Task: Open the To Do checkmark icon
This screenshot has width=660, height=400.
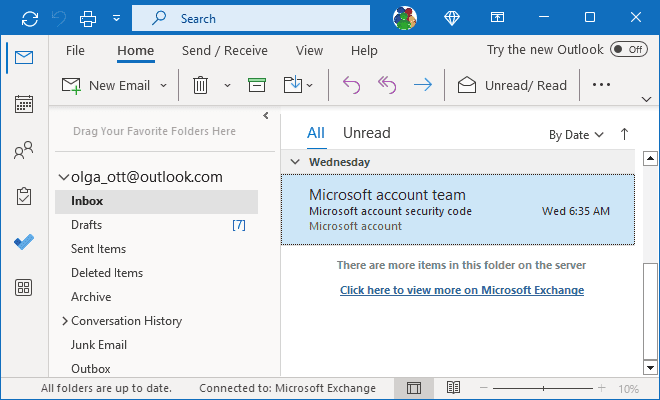Action: [24, 242]
